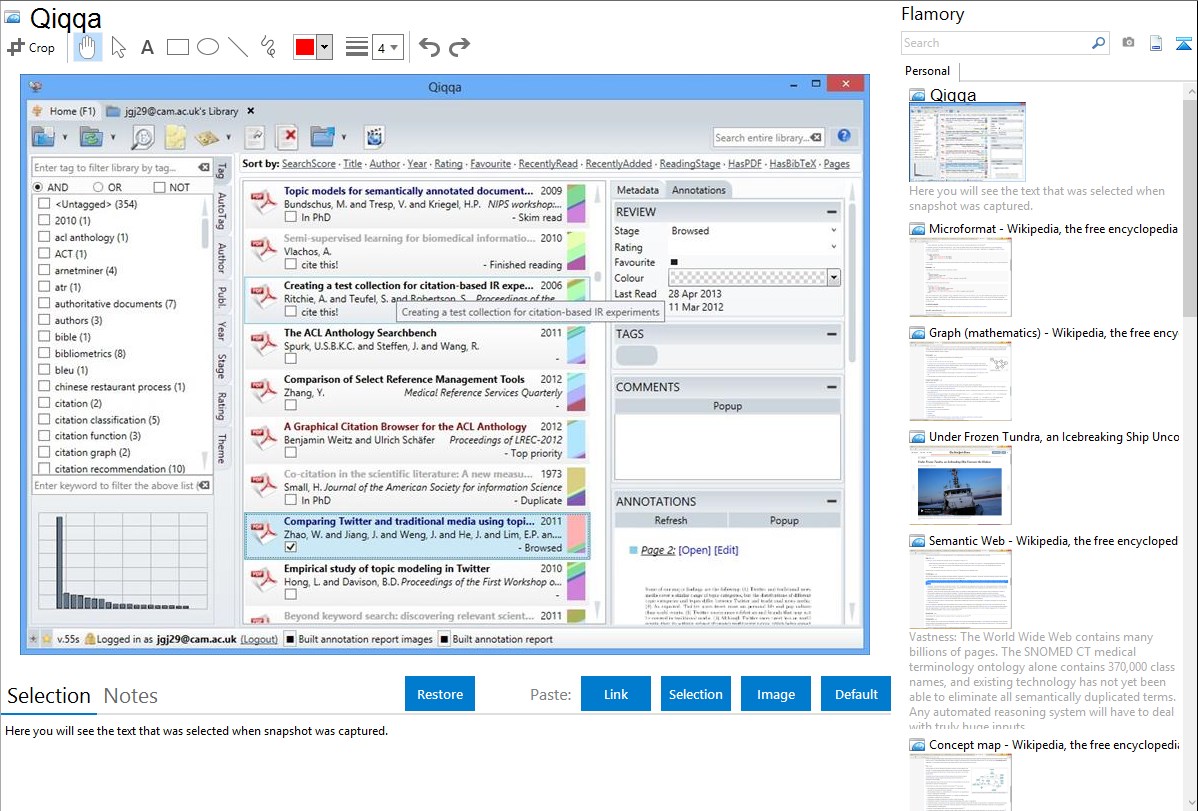The height and width of the screenshot is (811, 1198).
Task: Select the straight line tool
Action: pos(238,47)
